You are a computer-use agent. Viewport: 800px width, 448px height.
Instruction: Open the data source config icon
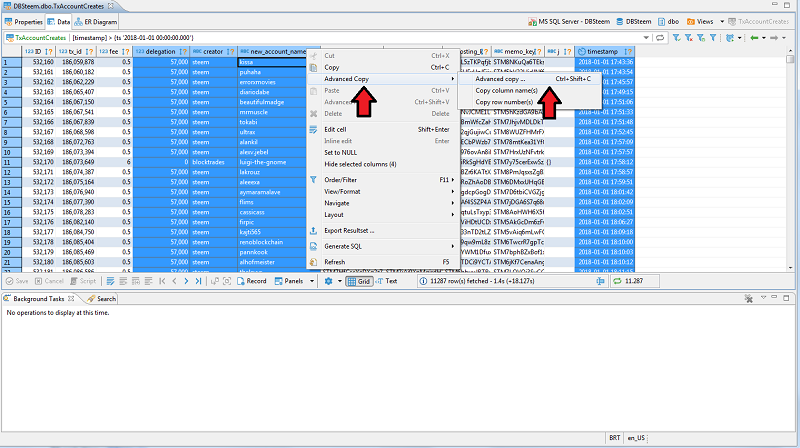(x=730, y=38)
